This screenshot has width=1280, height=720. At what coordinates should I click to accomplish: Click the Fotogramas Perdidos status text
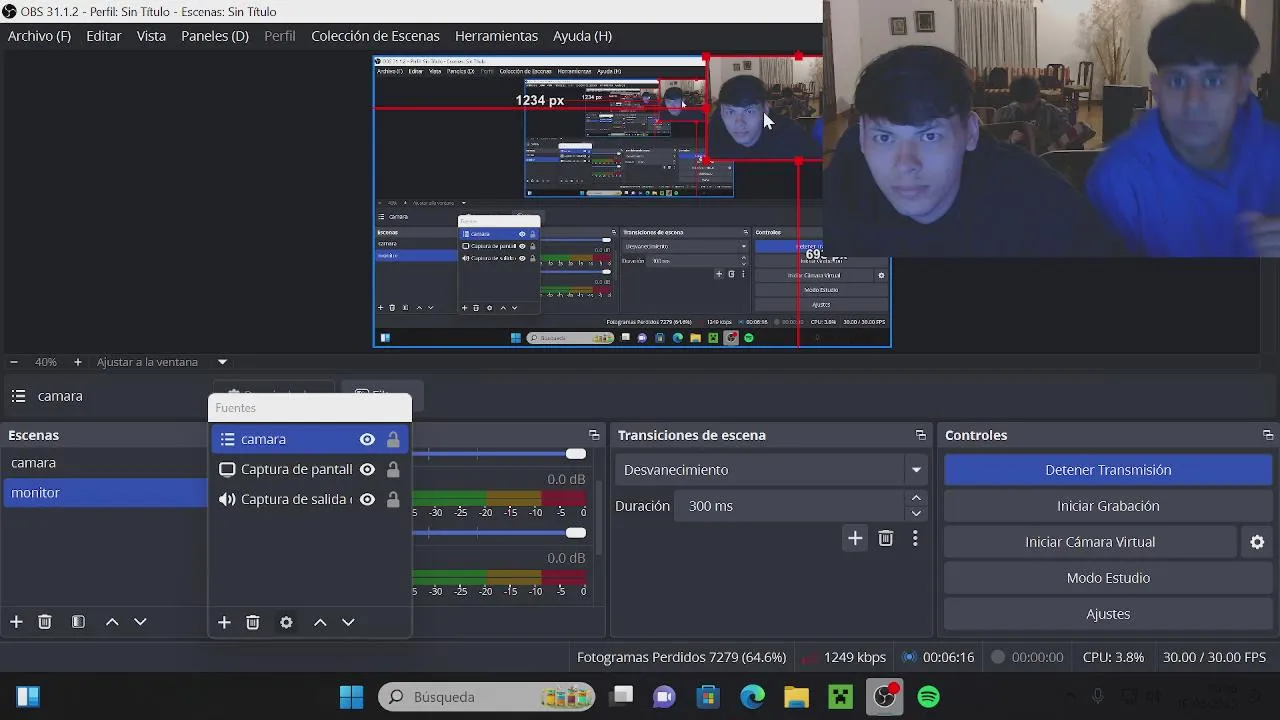681,657
